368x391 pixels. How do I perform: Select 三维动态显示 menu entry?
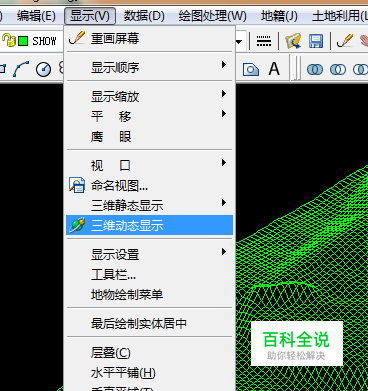[x=149, y=225]
